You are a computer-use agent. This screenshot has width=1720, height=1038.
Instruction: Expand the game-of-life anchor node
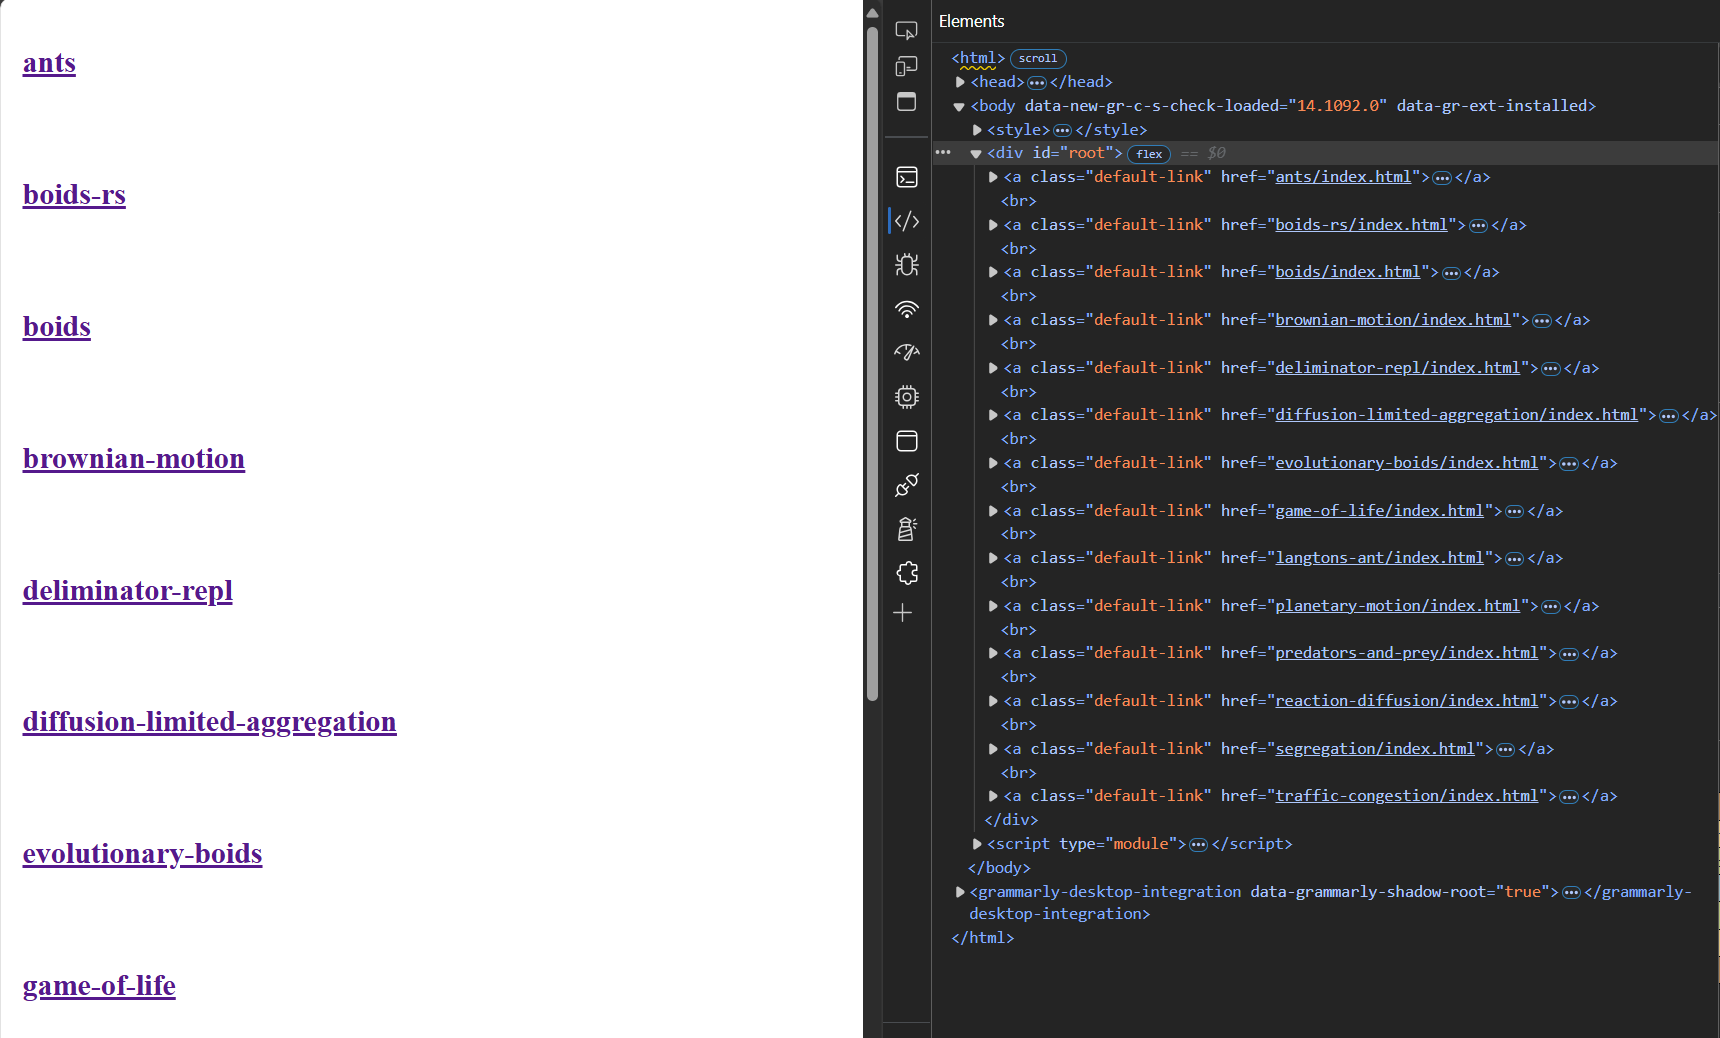993,511
